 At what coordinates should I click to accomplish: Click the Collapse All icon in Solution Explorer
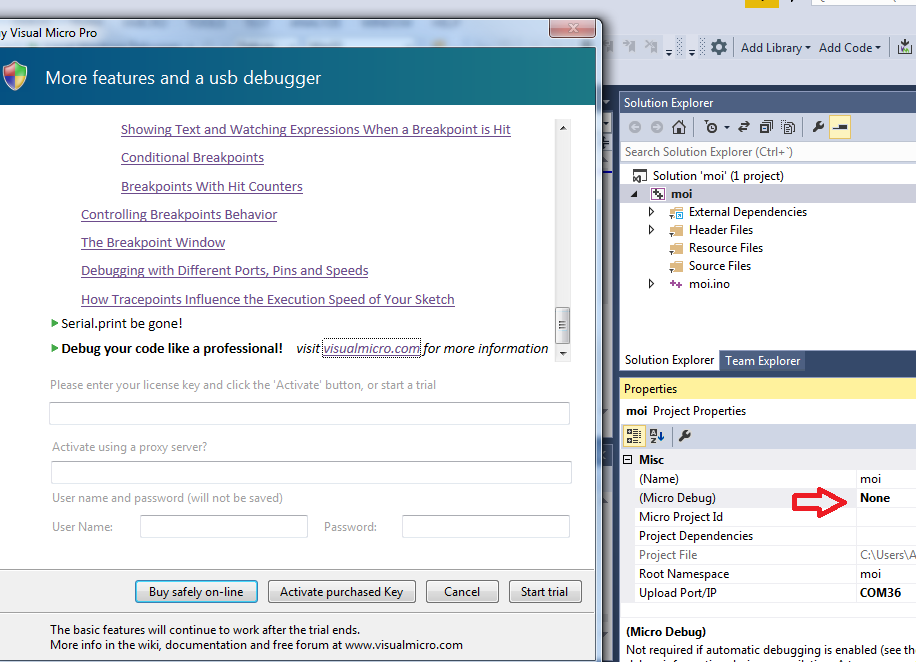(x=766, y=127)
